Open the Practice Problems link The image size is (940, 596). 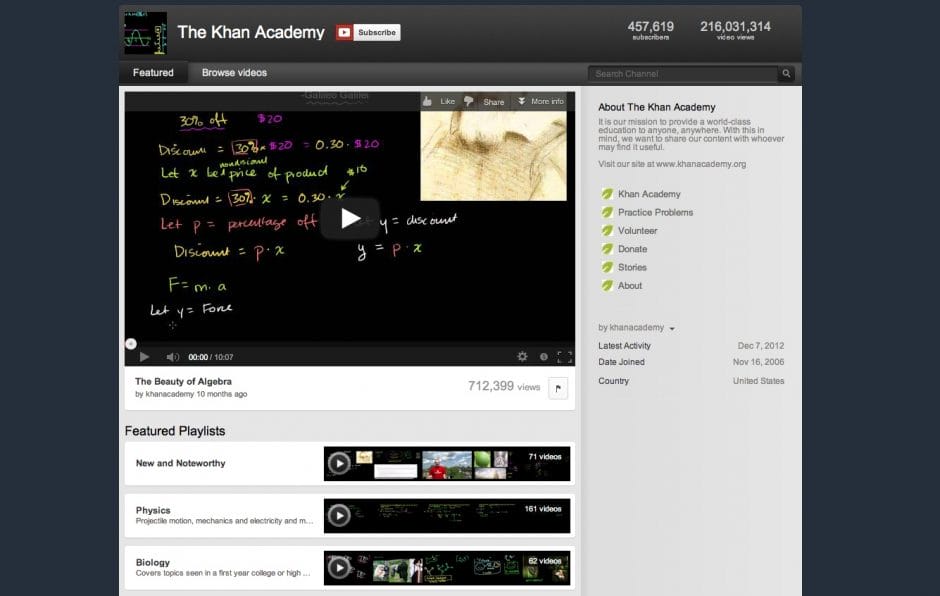click(655, 212)
